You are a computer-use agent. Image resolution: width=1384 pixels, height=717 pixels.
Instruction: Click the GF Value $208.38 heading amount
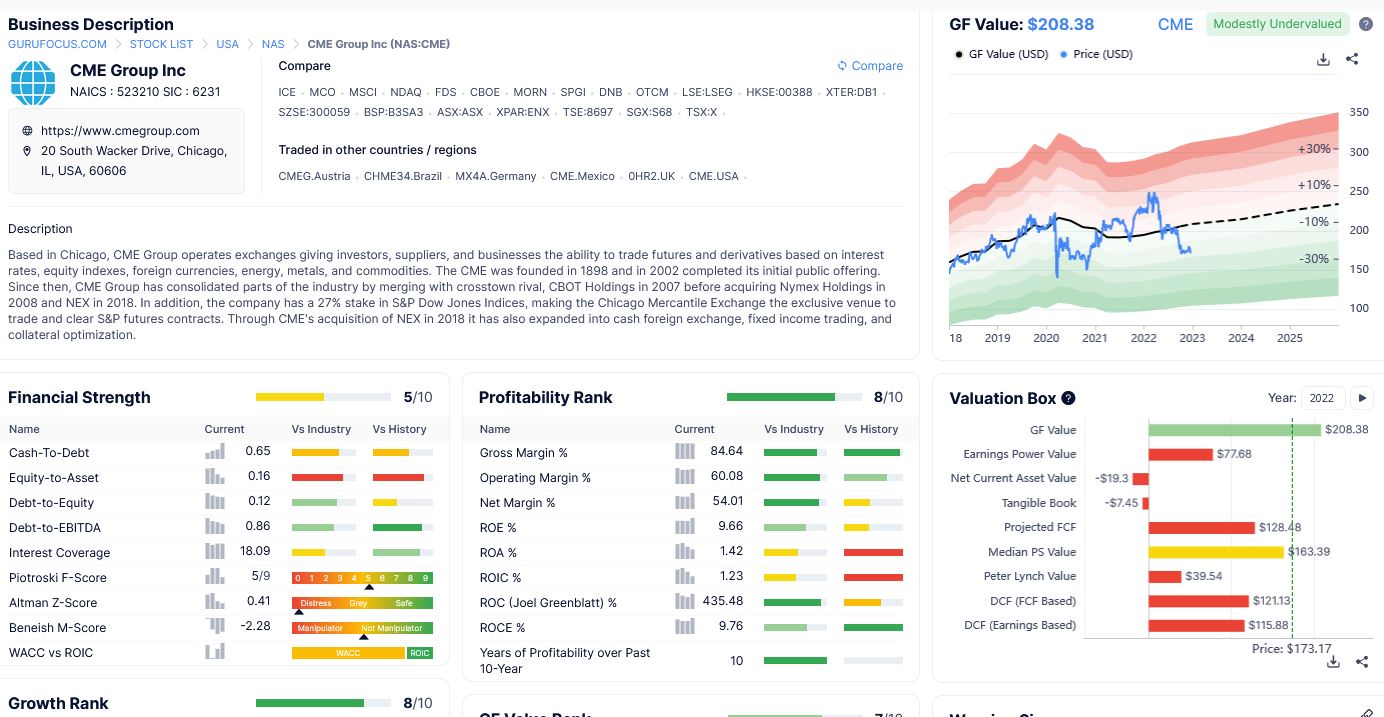tap(1060, 24)
